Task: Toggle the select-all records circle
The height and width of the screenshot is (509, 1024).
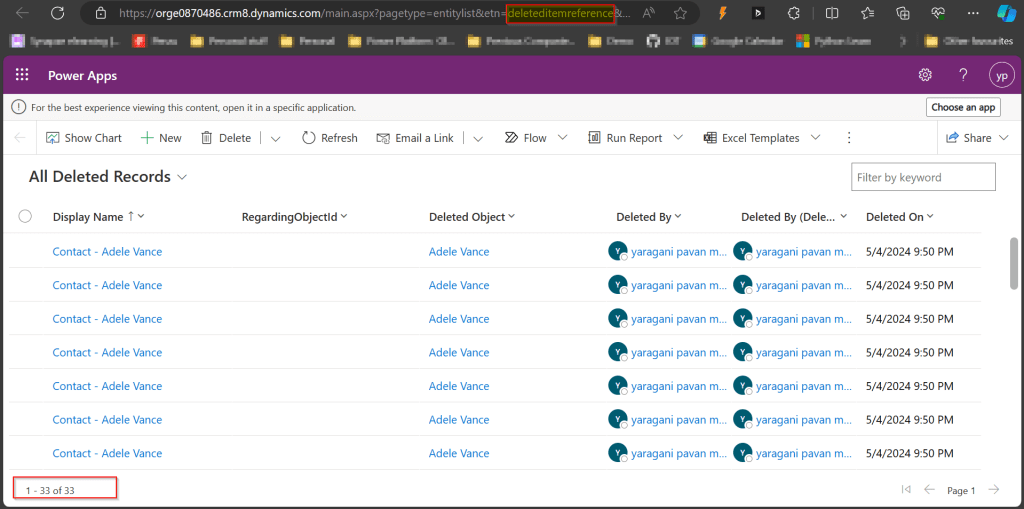Action: click(x=25, y=216)
